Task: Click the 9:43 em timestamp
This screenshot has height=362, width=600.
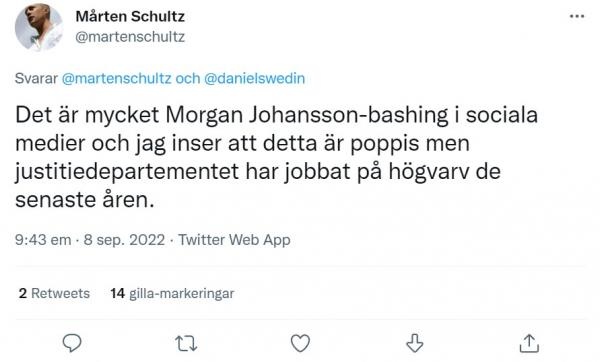Action: [x=43, y=240]
